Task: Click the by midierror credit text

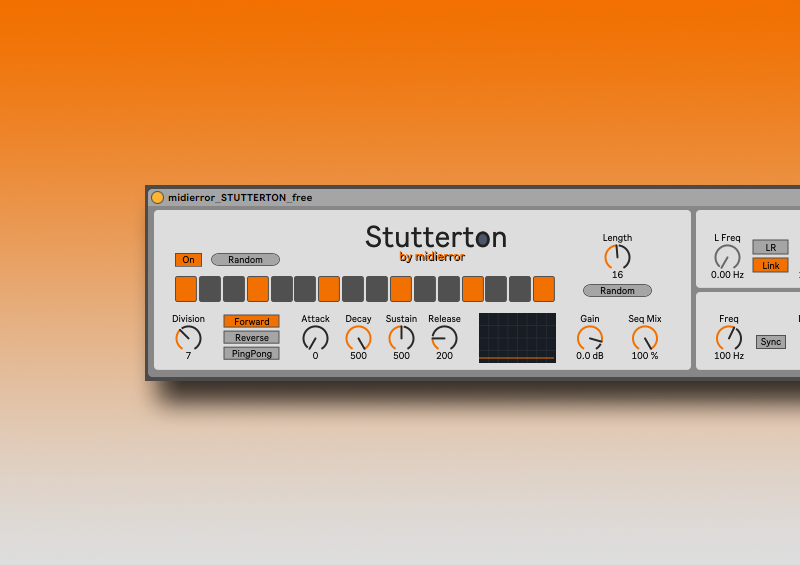Action: (x=432, y=257)
